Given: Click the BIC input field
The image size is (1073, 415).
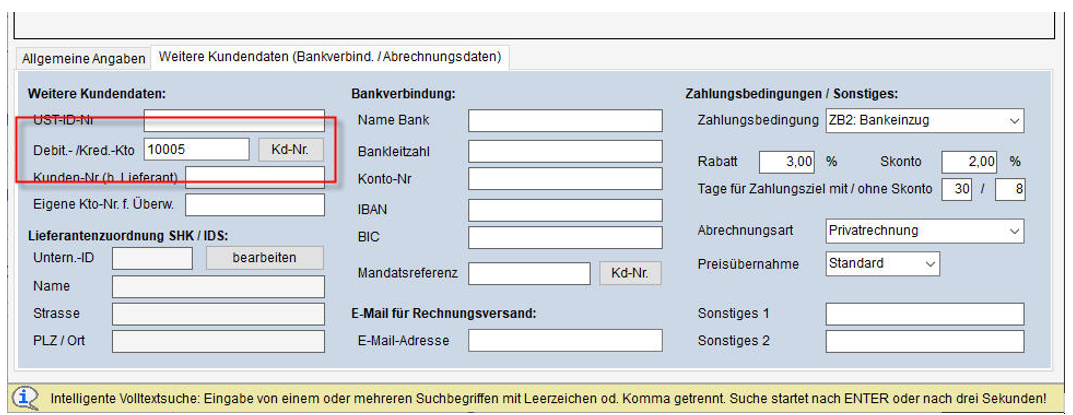Looking at the screenshot, I should point(565,240).
